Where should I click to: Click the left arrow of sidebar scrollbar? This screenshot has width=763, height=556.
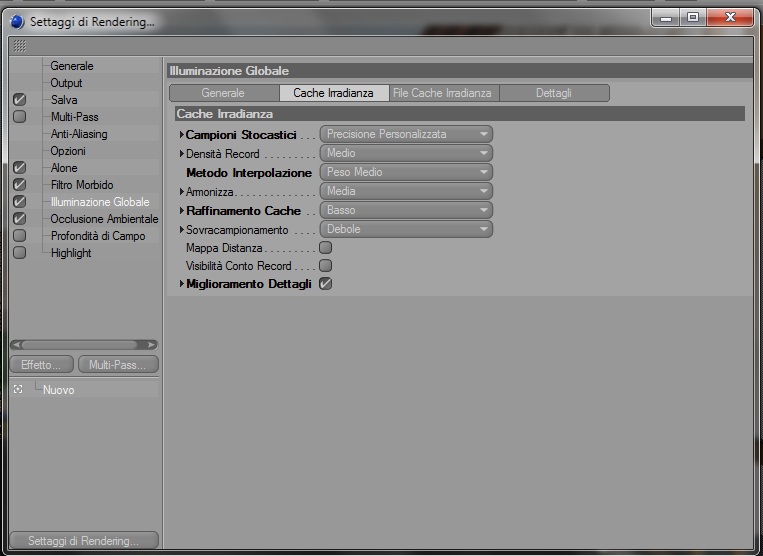coord(17,345)
